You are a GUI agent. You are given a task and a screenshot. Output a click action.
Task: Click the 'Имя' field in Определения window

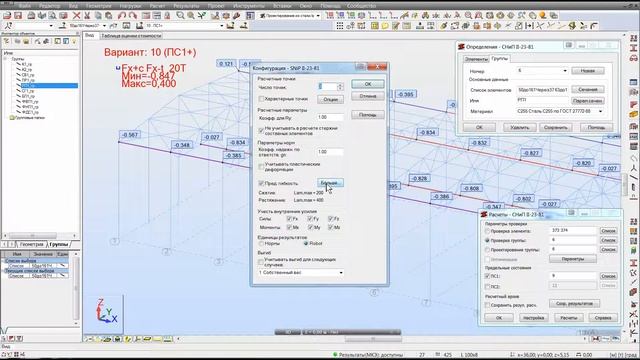point(542,100)
